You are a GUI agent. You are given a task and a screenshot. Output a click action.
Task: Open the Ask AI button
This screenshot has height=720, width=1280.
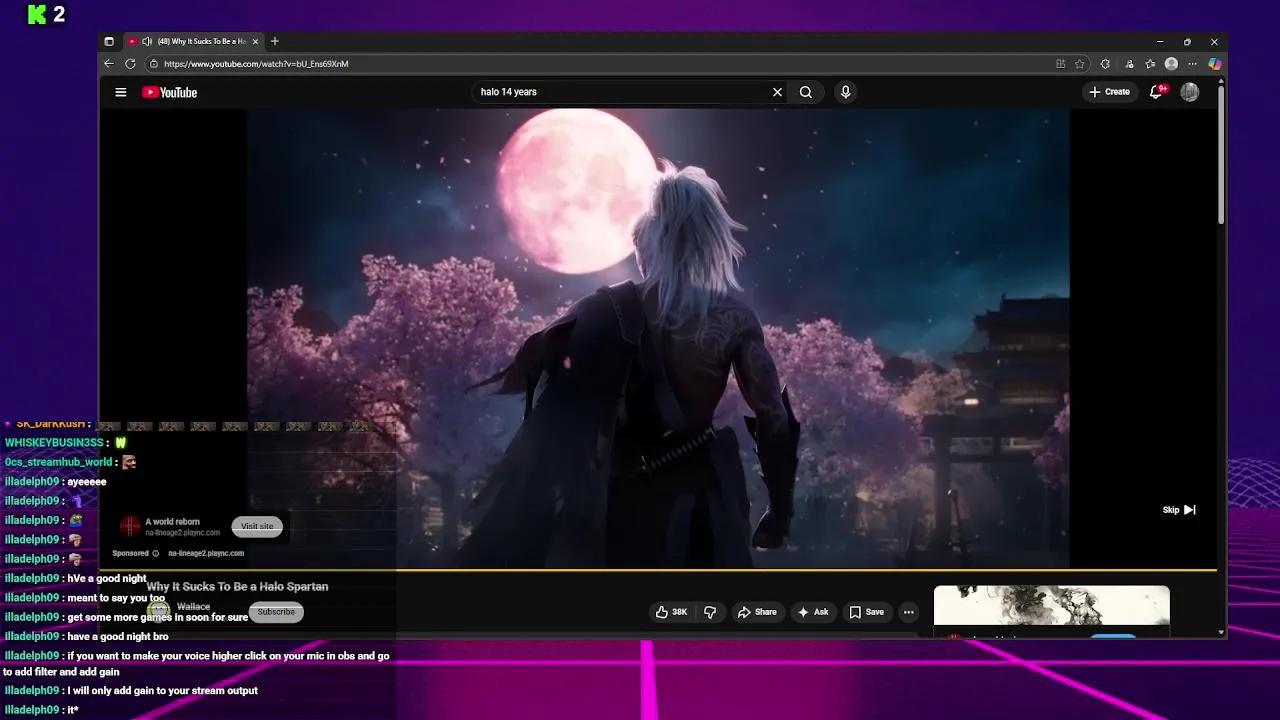813,612
